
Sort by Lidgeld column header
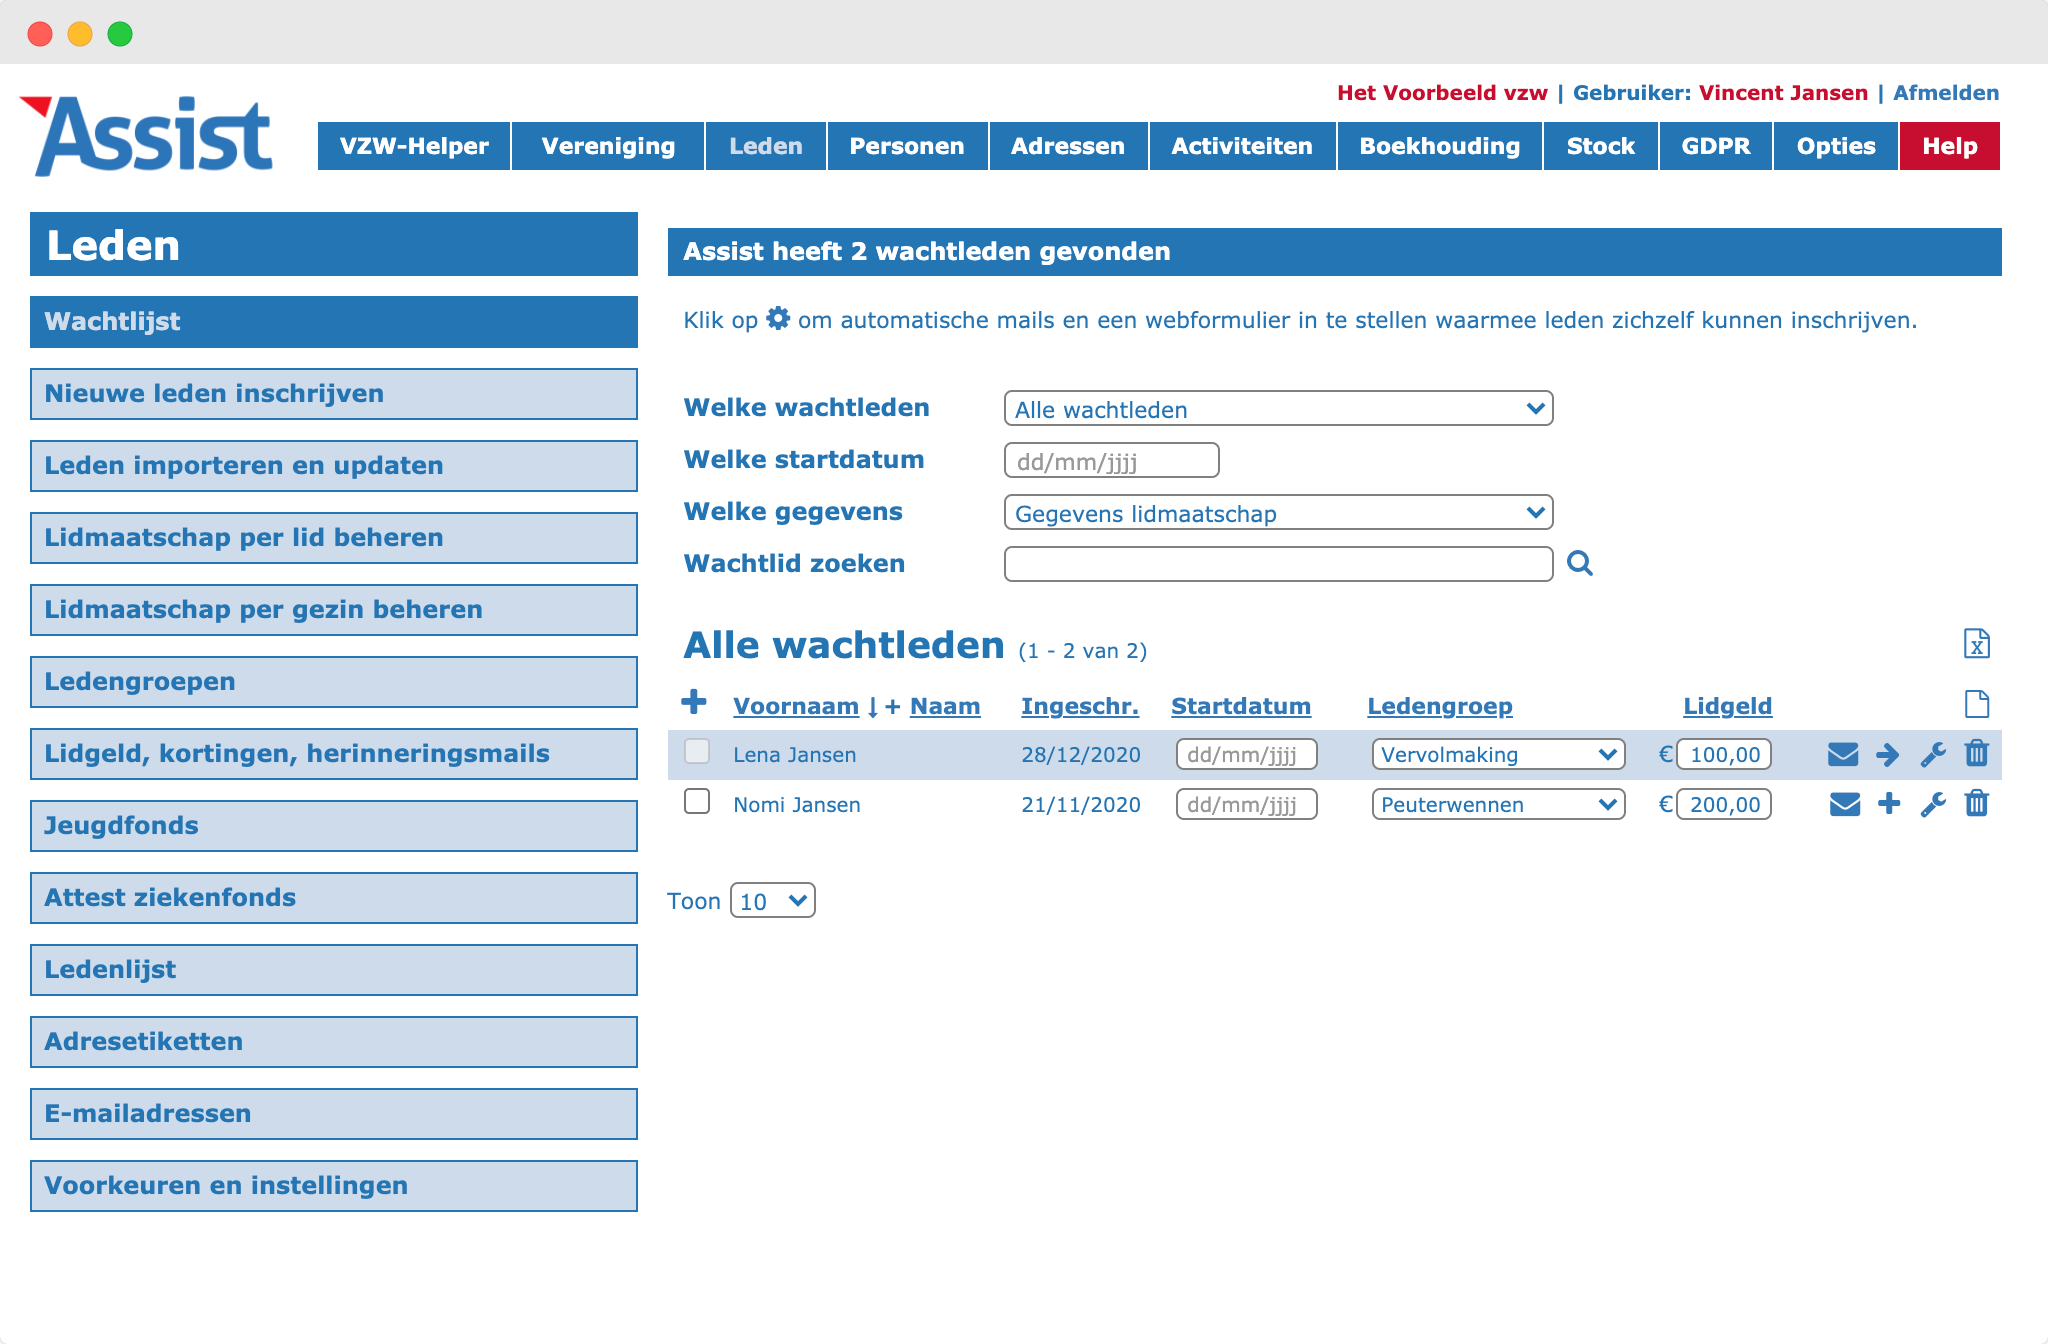pyautogui.click(x=1728, y=706)
